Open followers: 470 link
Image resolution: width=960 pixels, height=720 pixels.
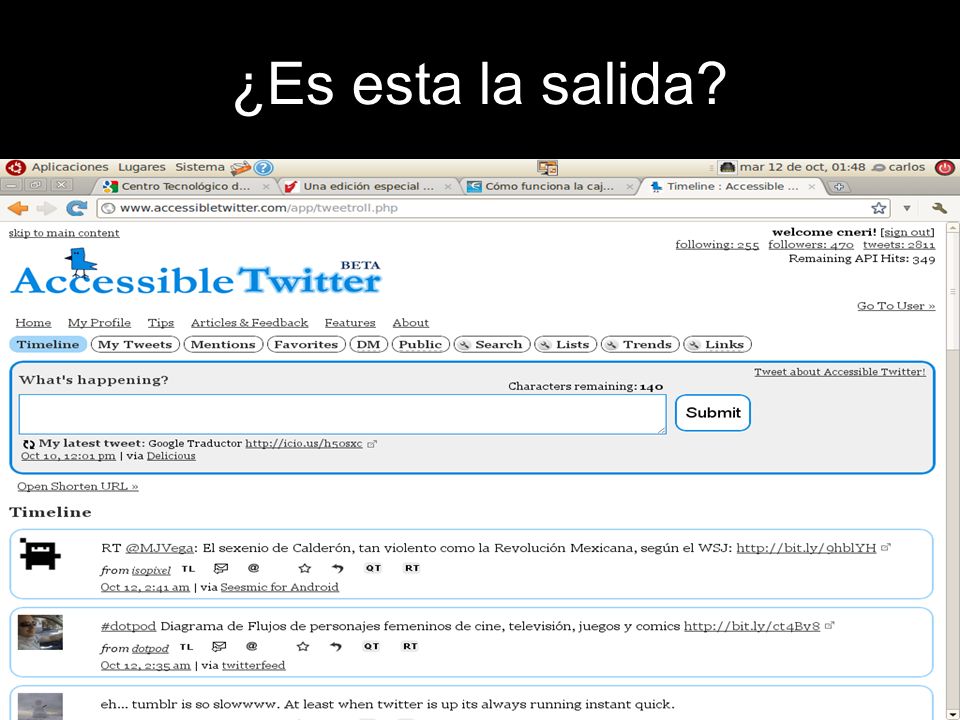point(811,245)
